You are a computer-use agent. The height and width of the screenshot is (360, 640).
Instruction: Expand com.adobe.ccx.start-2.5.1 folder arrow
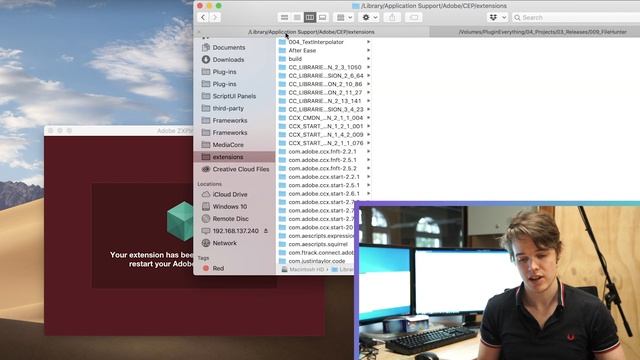(x=368, y=185)
